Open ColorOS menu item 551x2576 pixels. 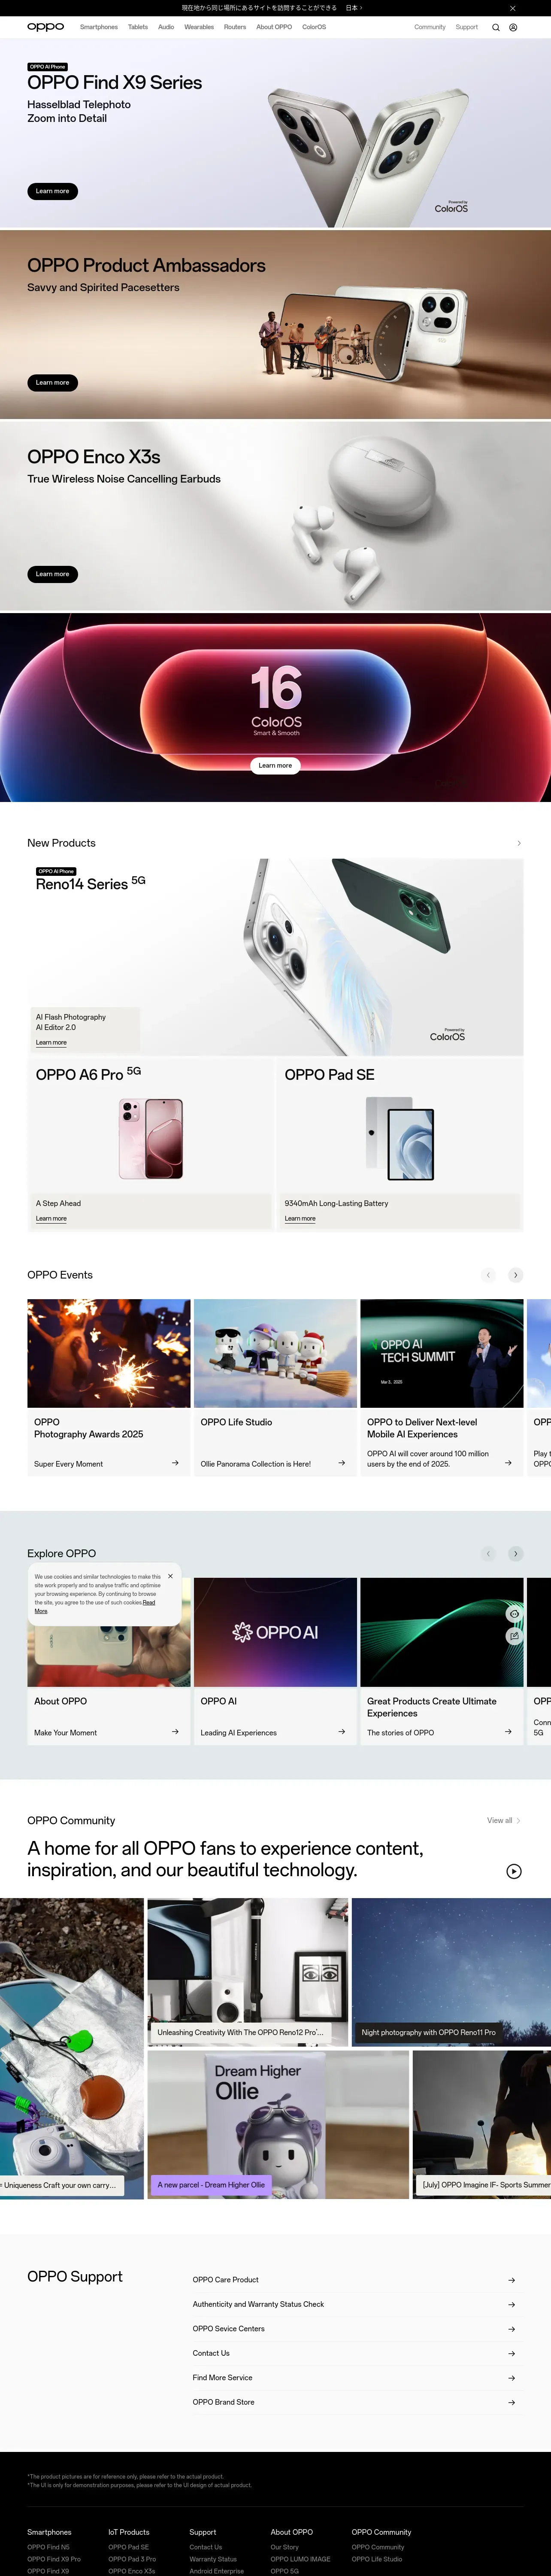pyautogui.click(x=314, y=27)
